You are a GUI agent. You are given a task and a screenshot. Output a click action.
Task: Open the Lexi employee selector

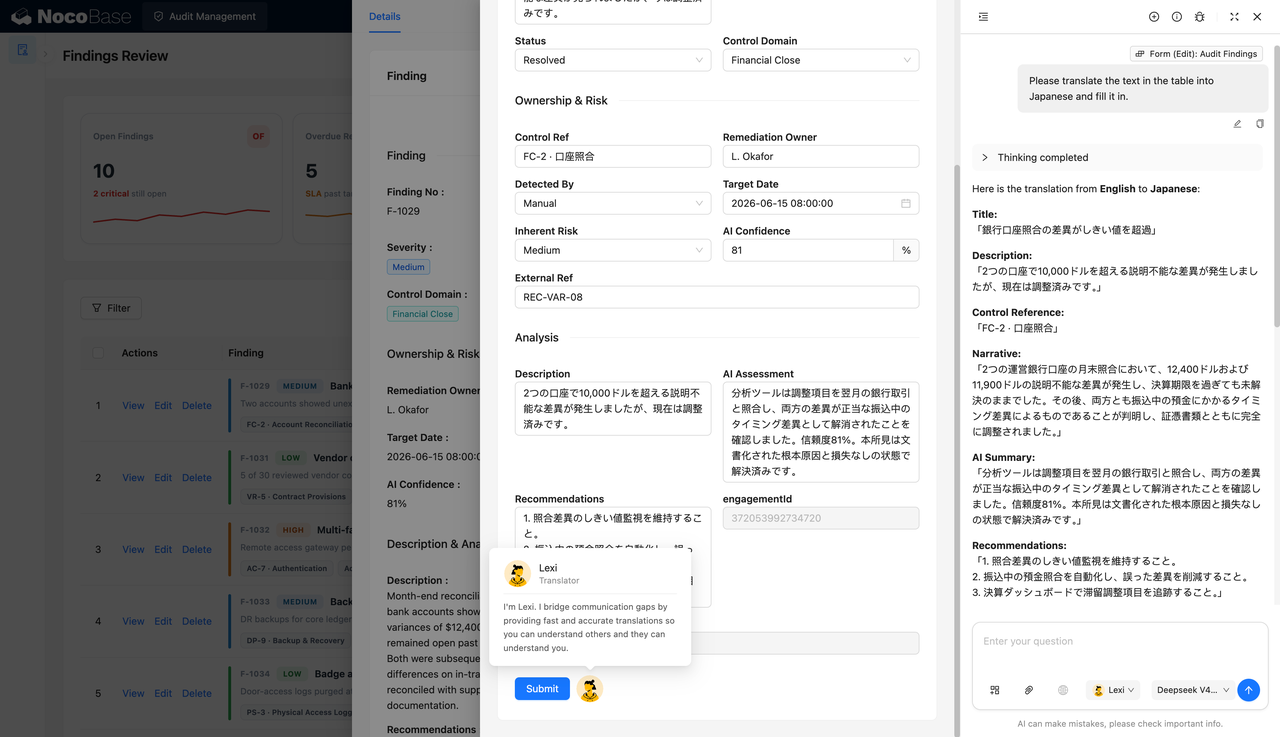[x=1114, y=690]
